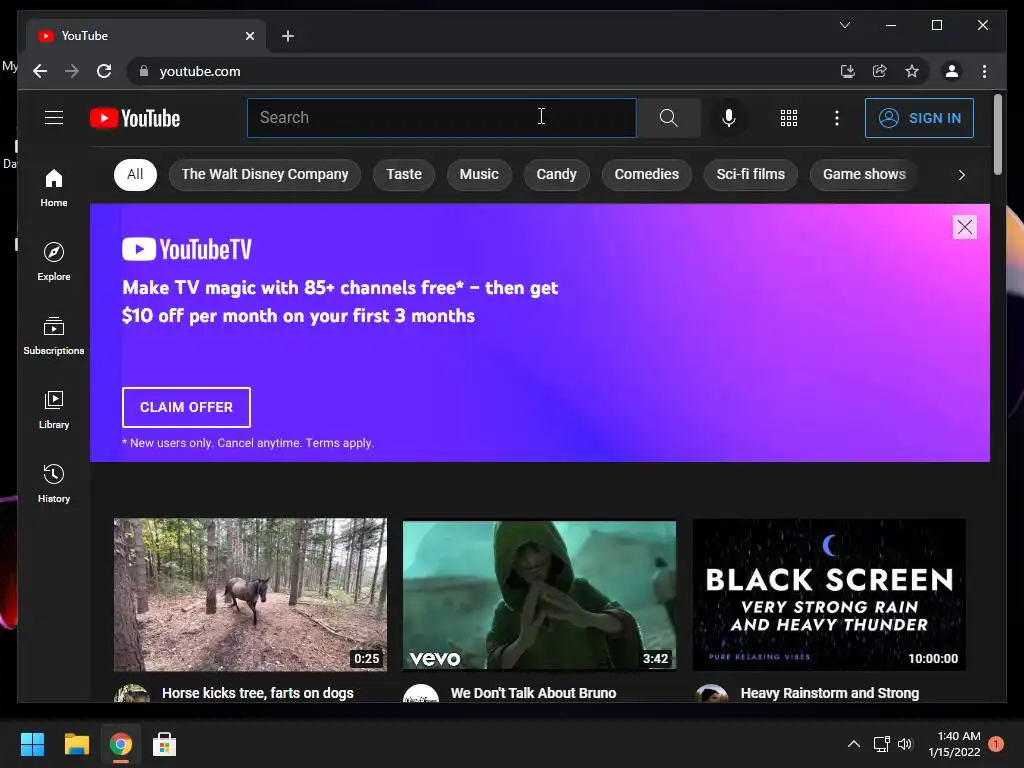
Task: Open the Chrome three-dot menu
Action: point(984,71)
